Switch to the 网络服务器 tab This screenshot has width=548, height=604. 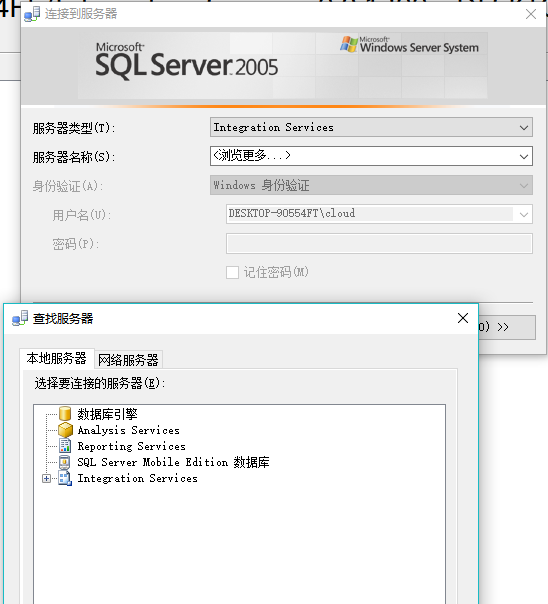pyautogui.click(x=128, y=360)
